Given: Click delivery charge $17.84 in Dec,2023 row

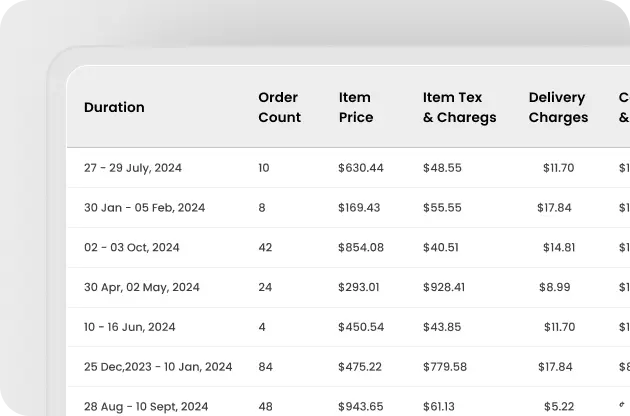Looking at the screenshot, I should point(556,367).
